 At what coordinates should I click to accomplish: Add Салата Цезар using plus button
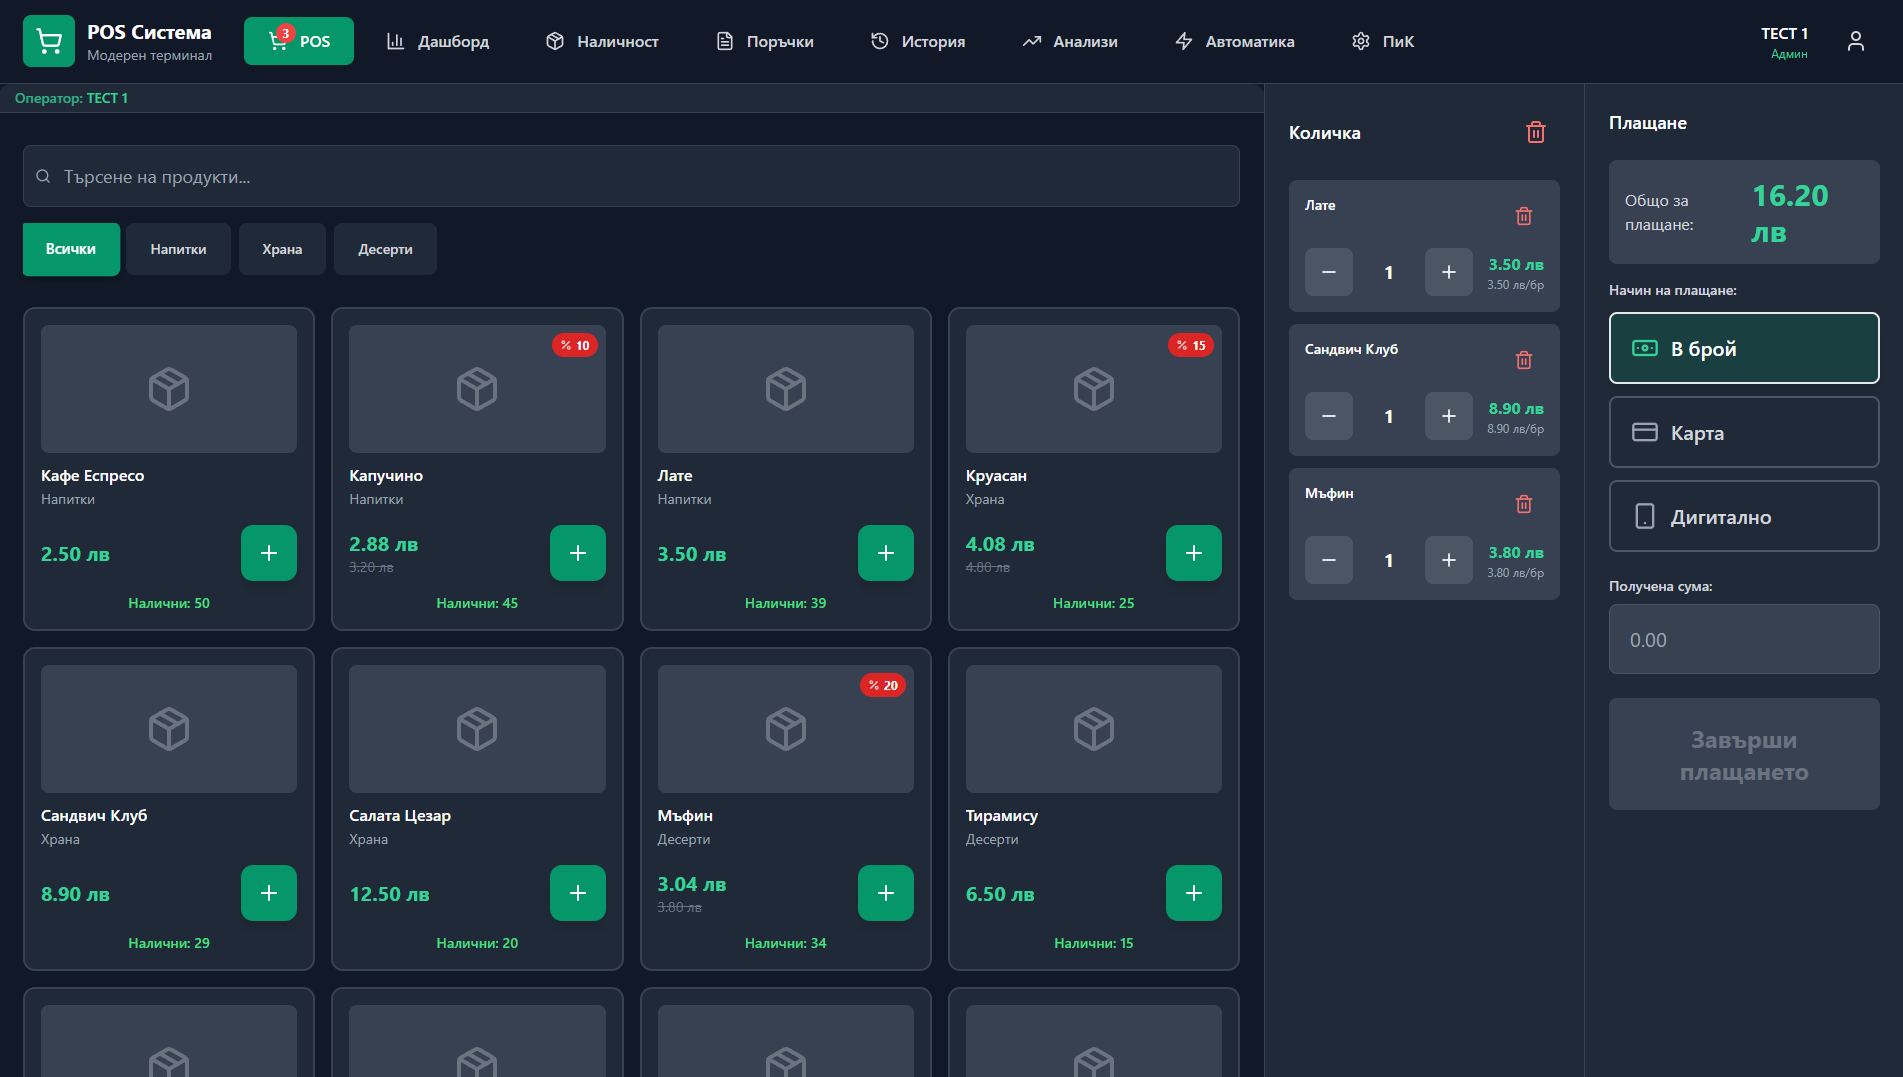click(x=577, y=893)
